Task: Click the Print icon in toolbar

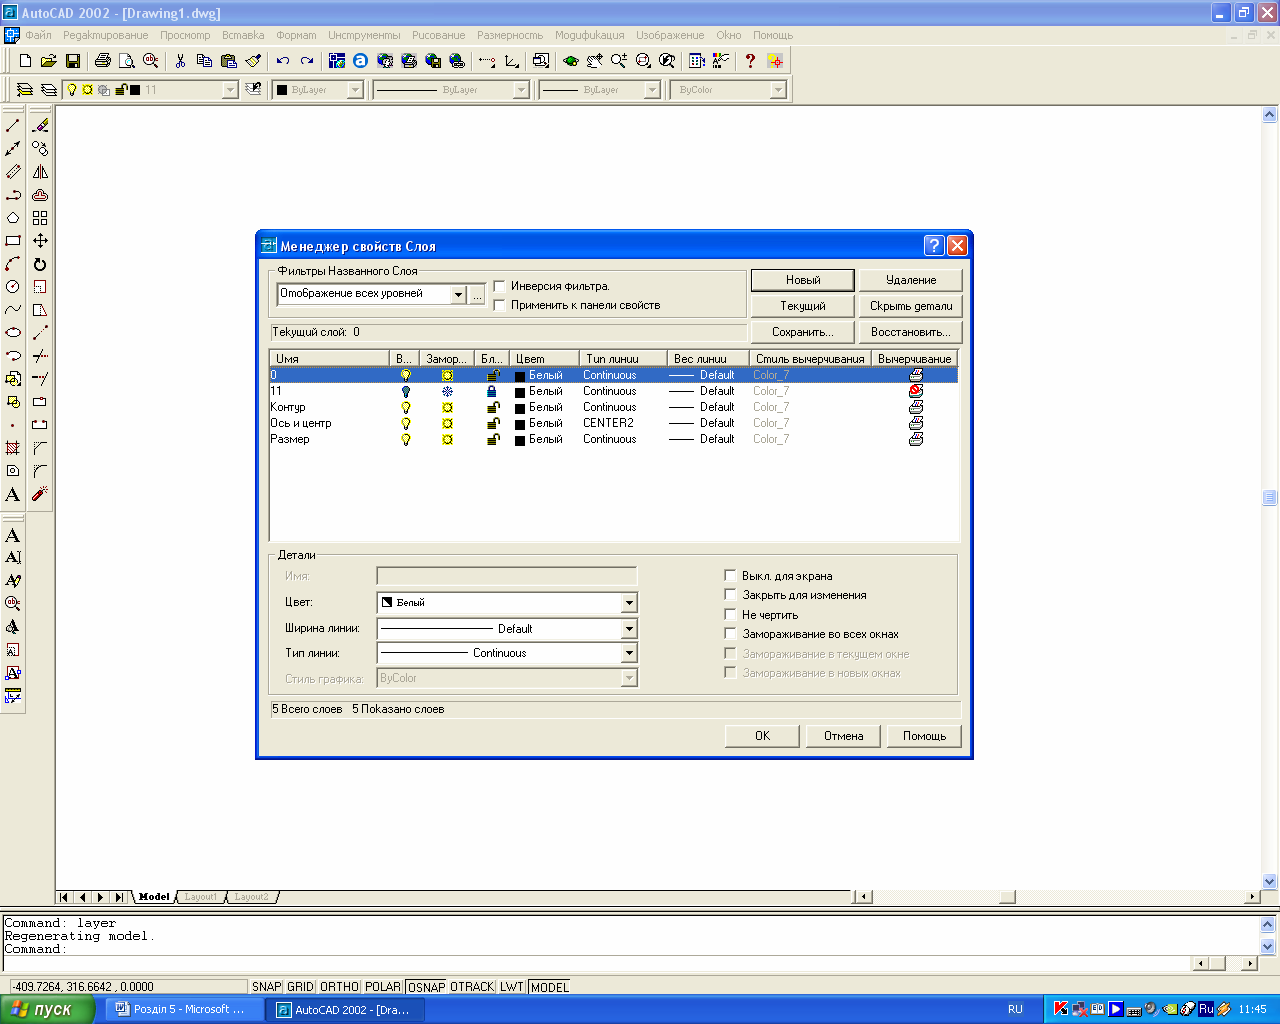Action: click(x=102, y=61)
